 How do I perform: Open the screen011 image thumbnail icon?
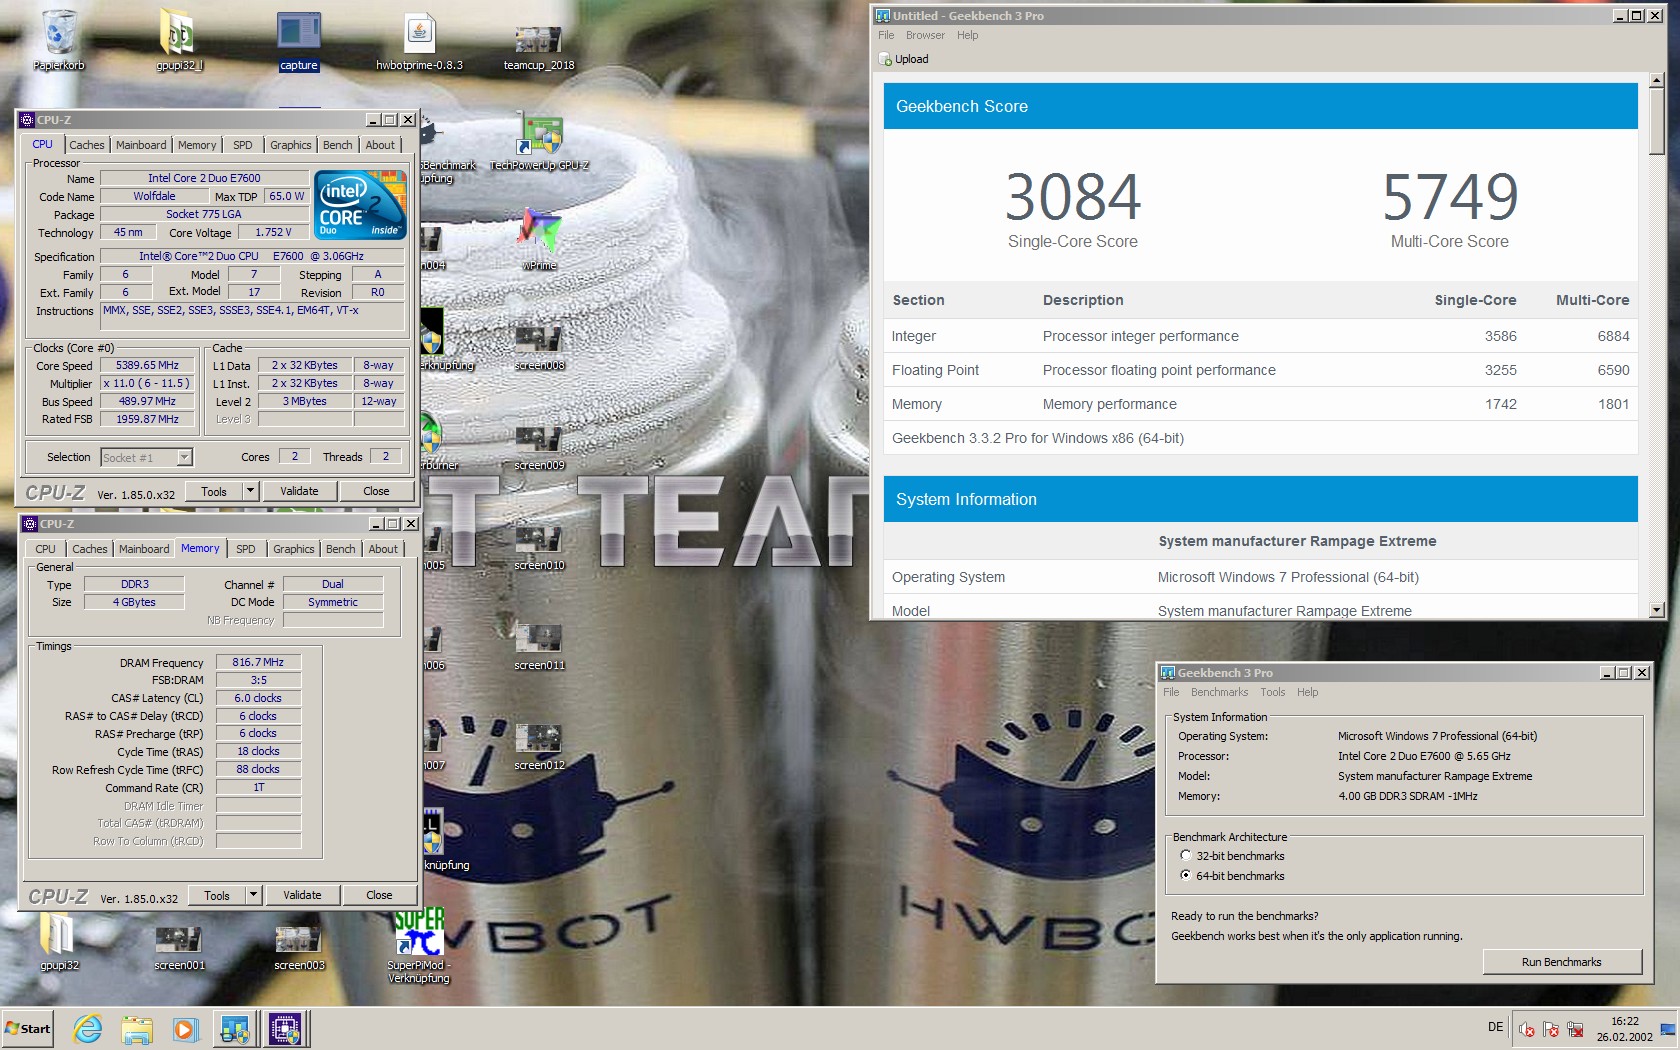(539, 646)
